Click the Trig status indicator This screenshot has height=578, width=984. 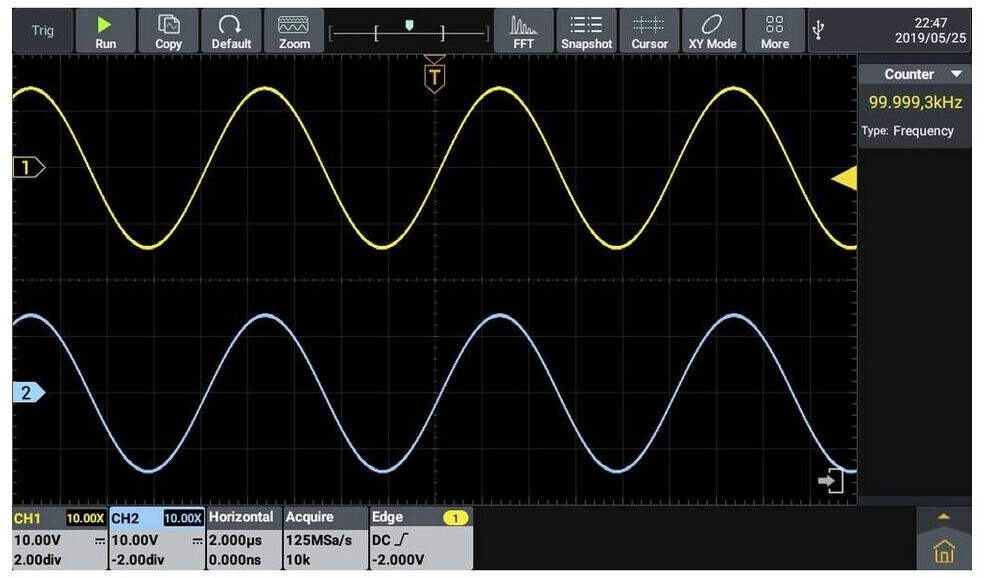43,31
